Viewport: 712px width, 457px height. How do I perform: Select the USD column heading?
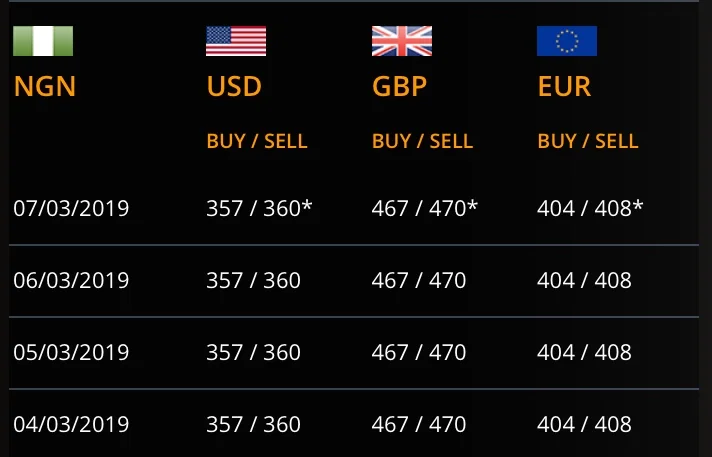tap(234, 86)
